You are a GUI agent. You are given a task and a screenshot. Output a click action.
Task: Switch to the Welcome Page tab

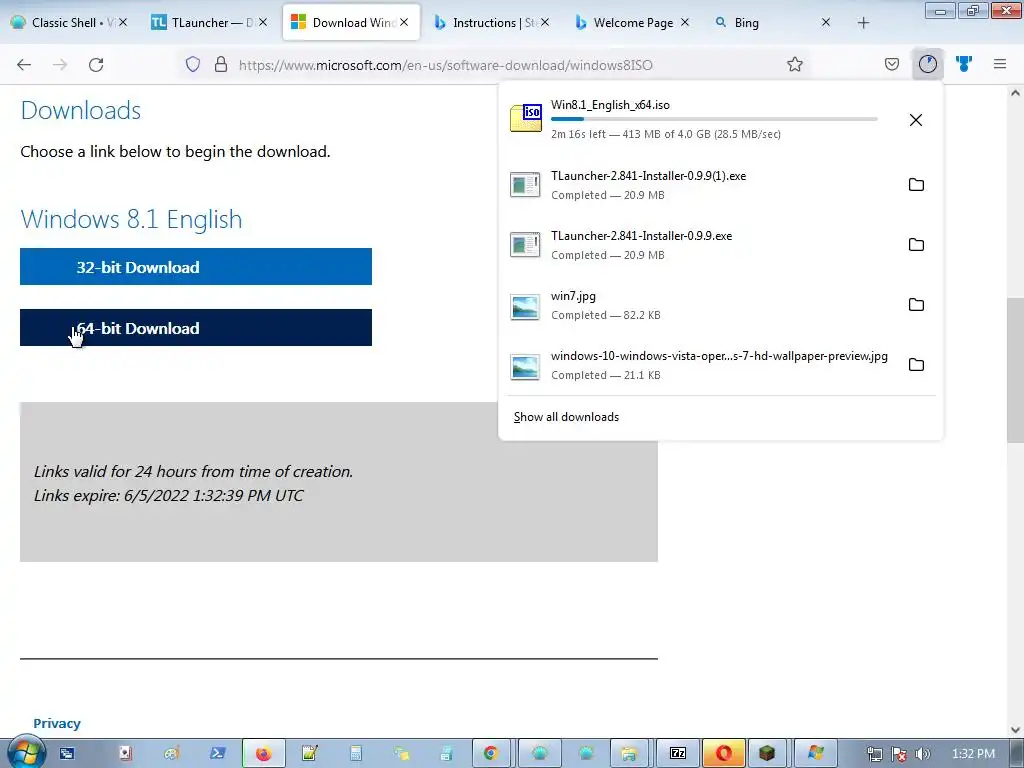632,22
